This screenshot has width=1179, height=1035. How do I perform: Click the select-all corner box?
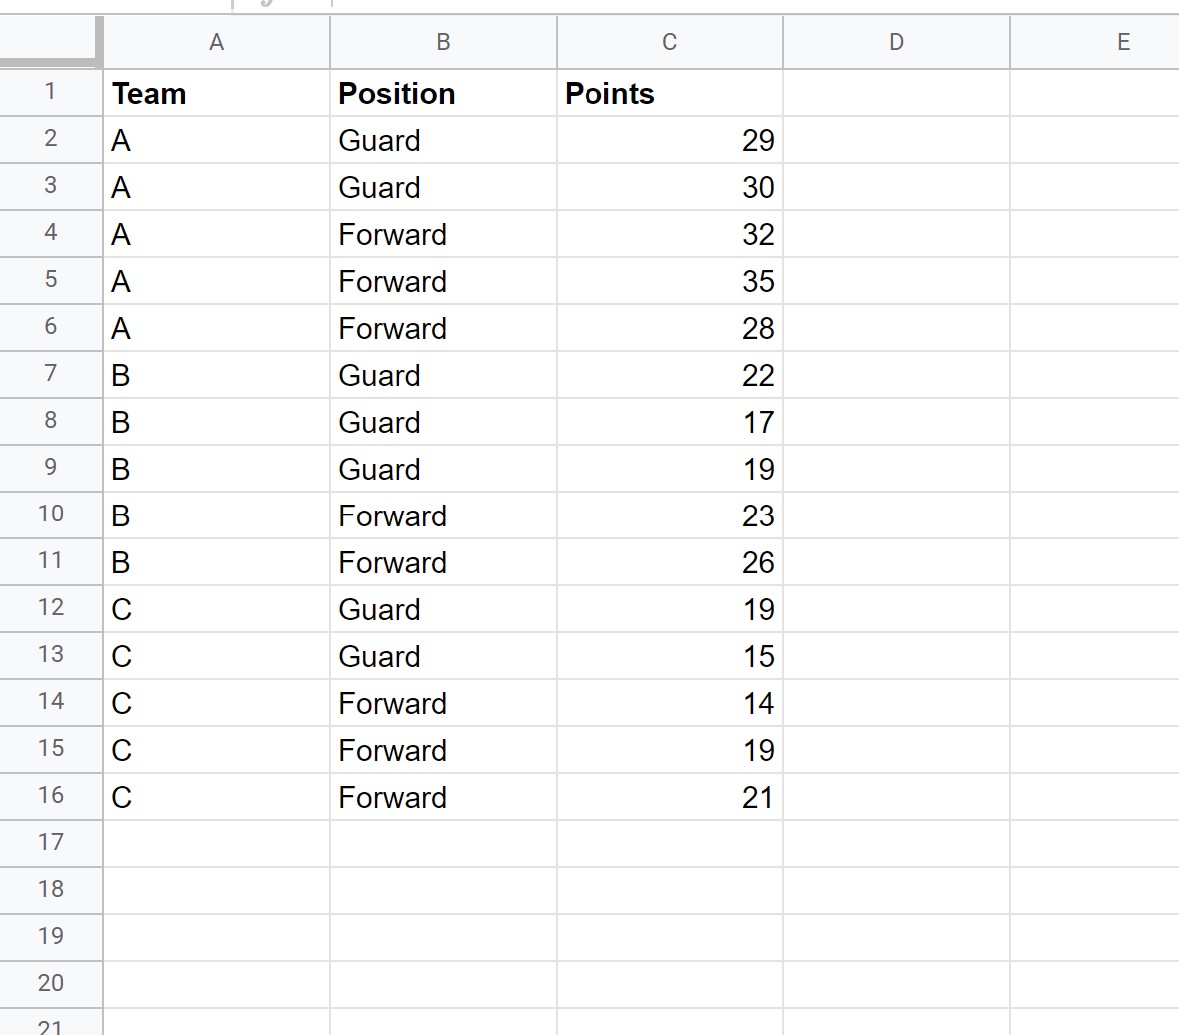click(50, 41)
